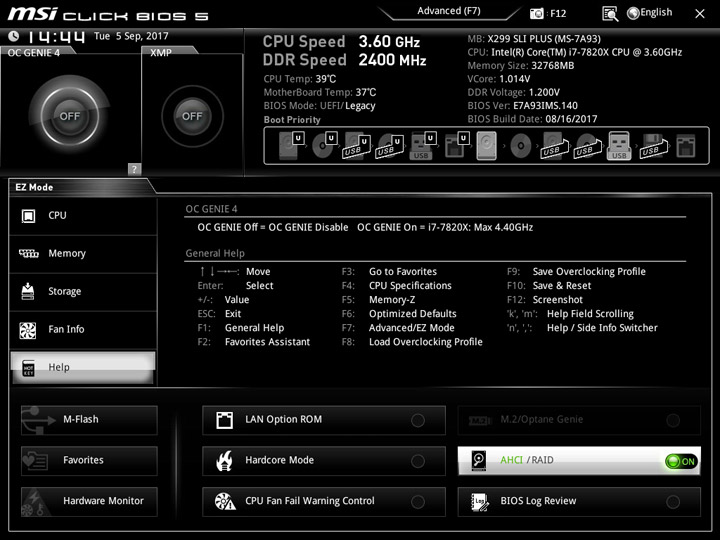Click the date Tue 5 Sep, 2017
The height and width of the screenshot is (540, 720).
pos(131,36)
